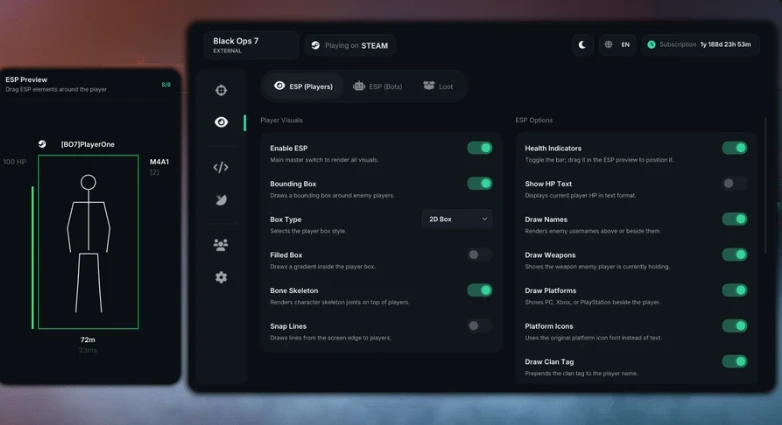This screenshot has width=782, height=425.
Task: Click the globe language icon
Action: (608, 44)
